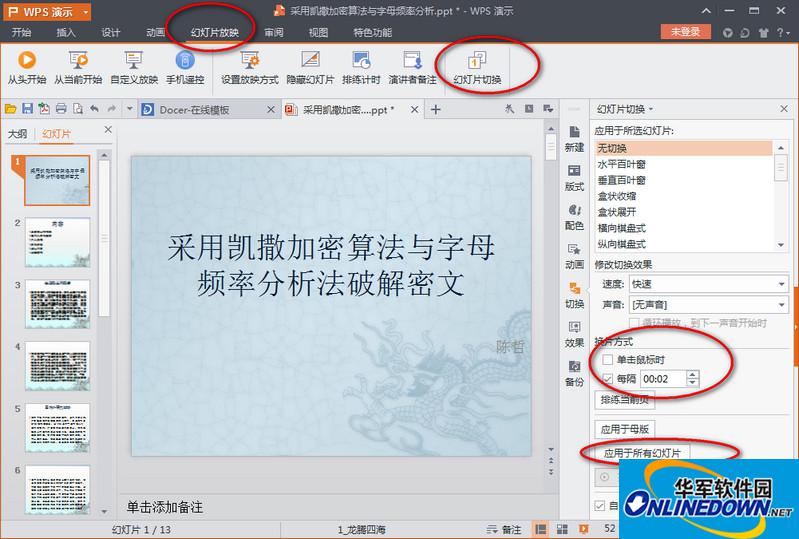Open 开始 ribbon tab
The width and height of the screenshot is (799, 539).
21,33
